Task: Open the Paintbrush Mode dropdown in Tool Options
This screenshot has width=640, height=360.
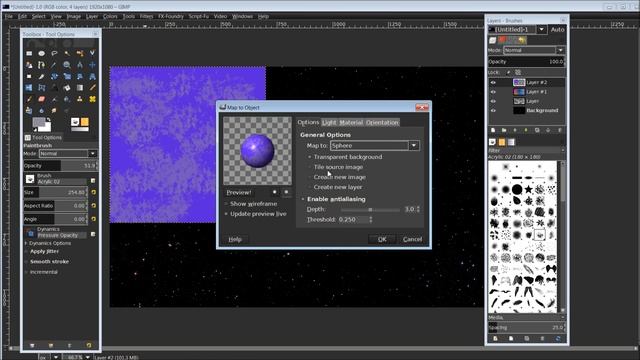Action: coord(68,153)
